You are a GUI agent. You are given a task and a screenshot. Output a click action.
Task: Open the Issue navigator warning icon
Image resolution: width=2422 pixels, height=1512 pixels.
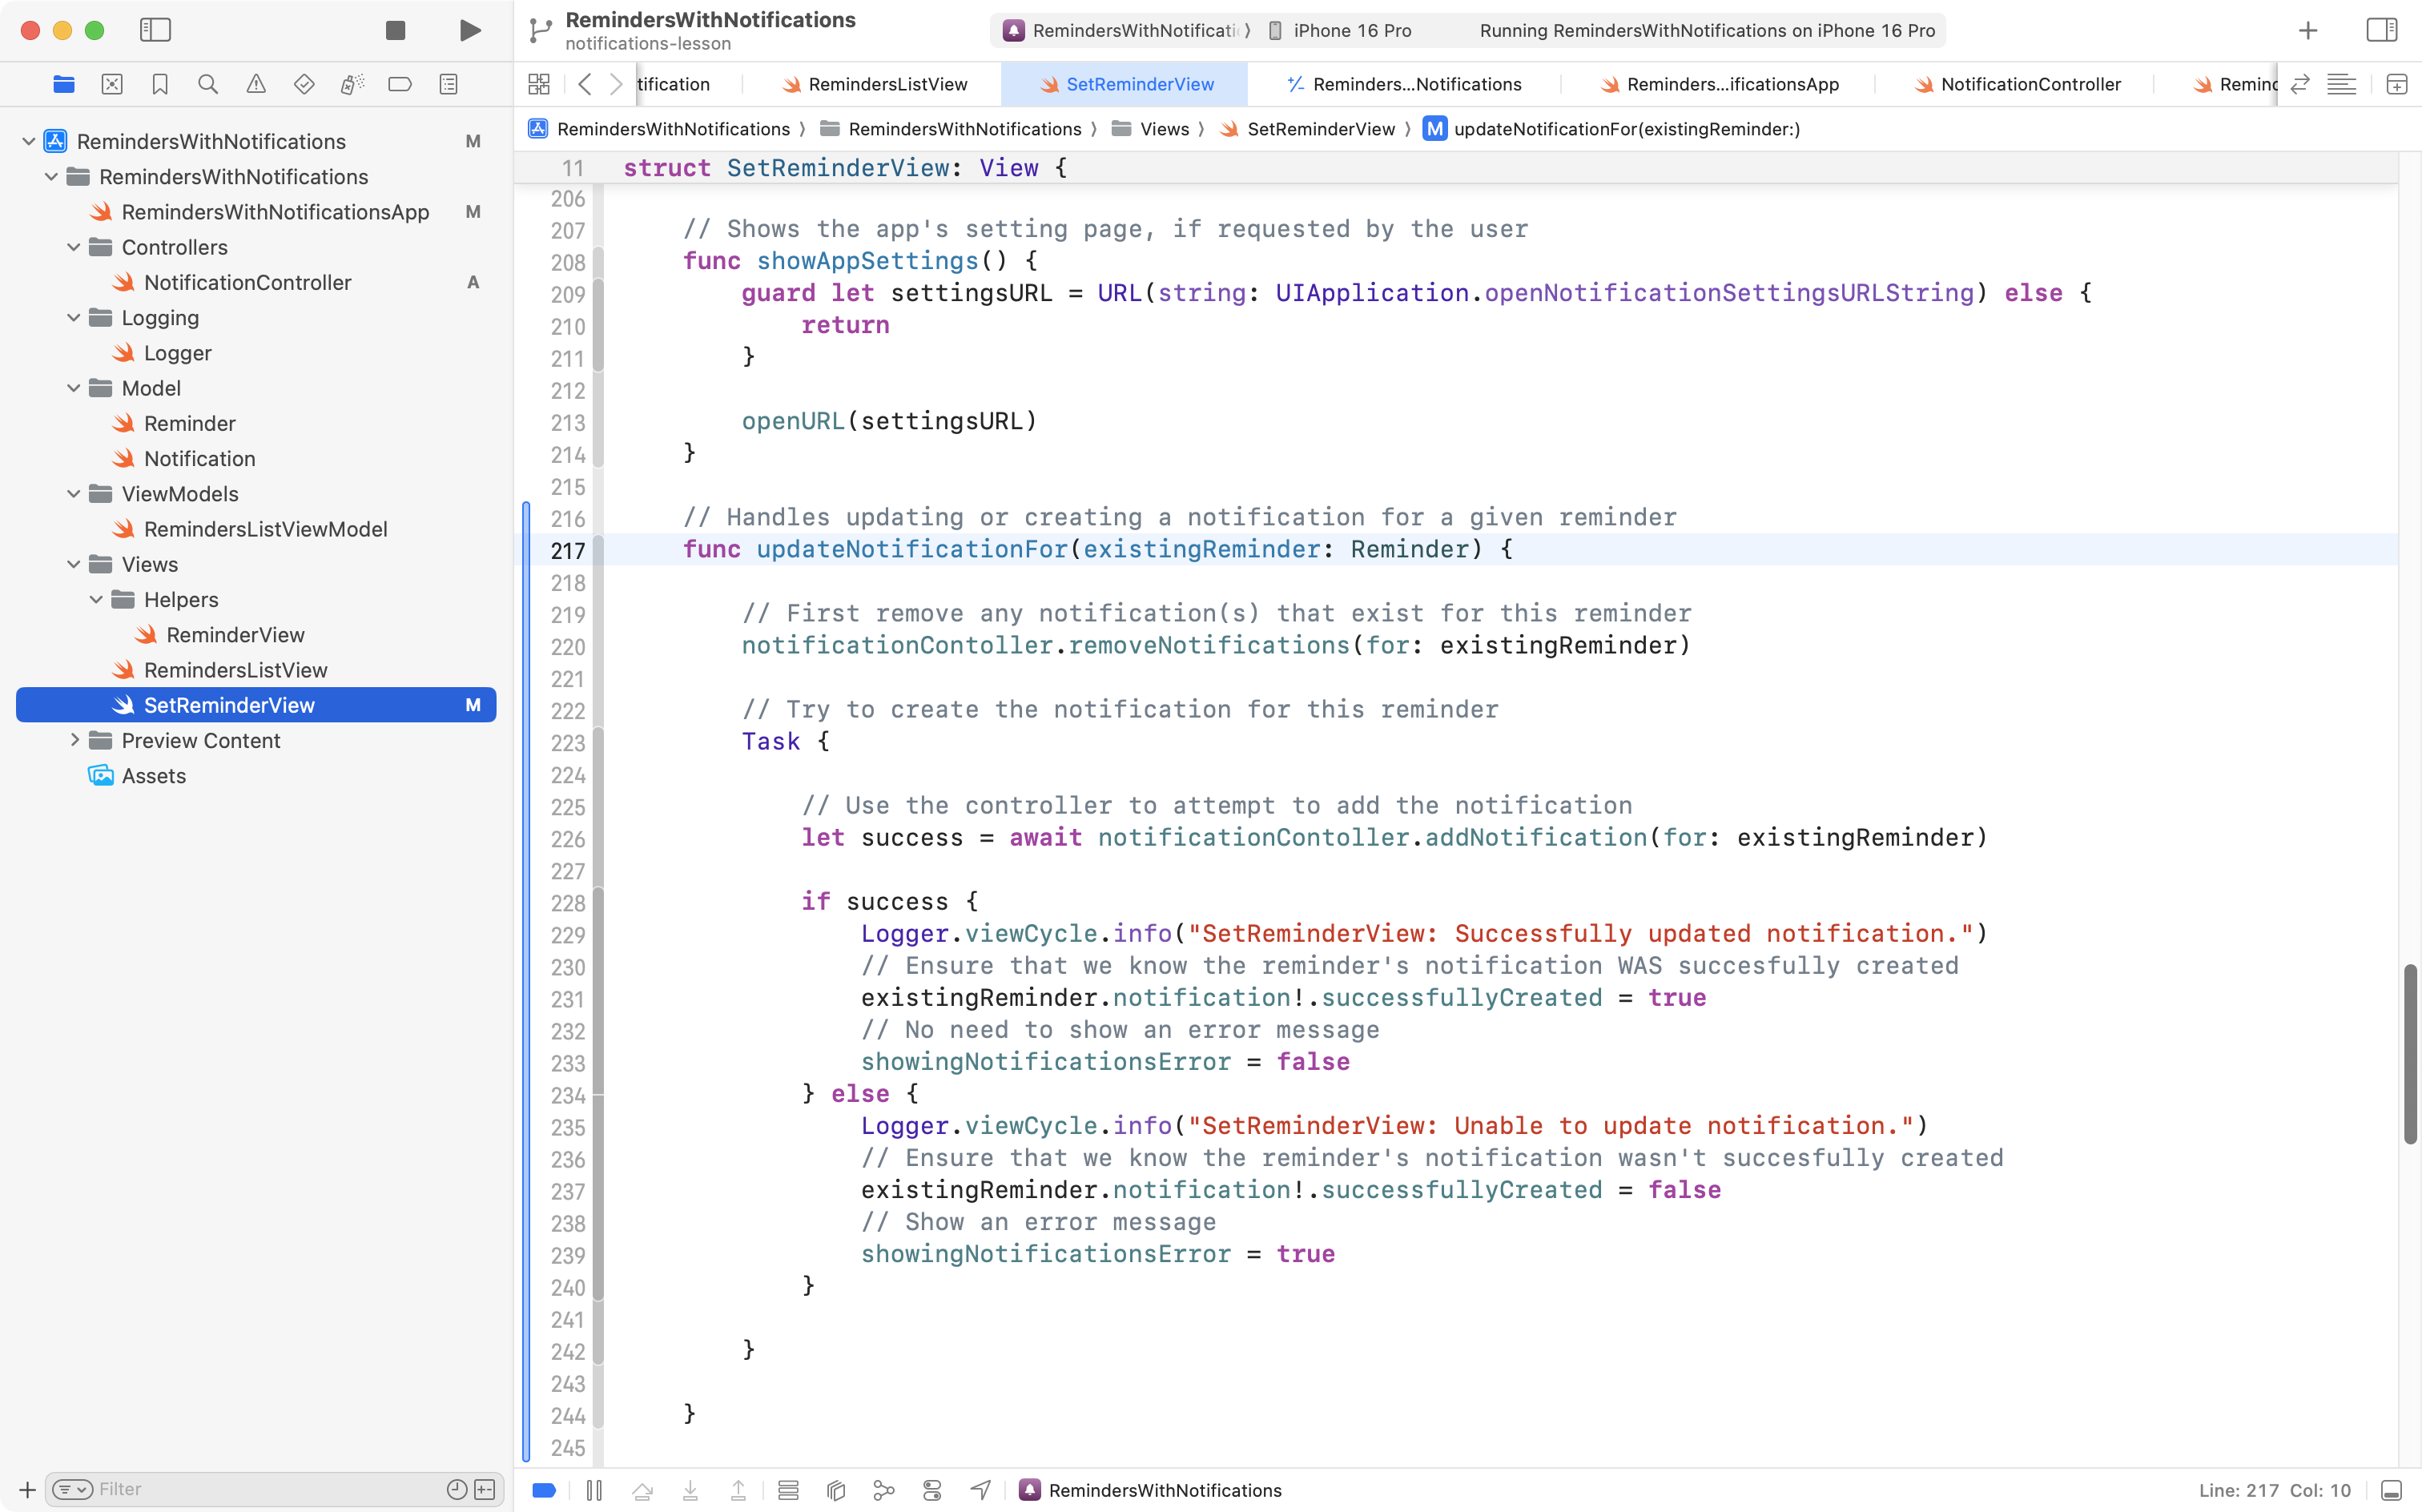click(x=256, y=84)
